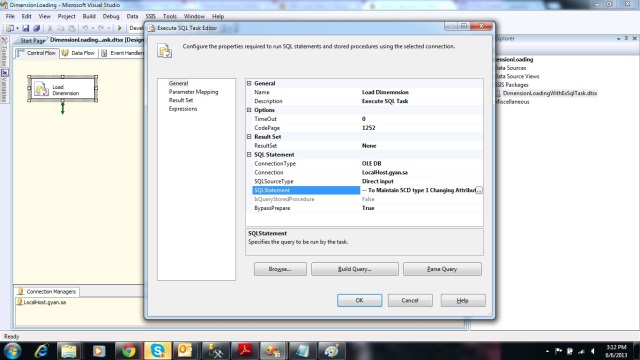This screenshot has width=640, height=360.
Task: Switch to Event Handlers tab
Action: tap(123, 53)
